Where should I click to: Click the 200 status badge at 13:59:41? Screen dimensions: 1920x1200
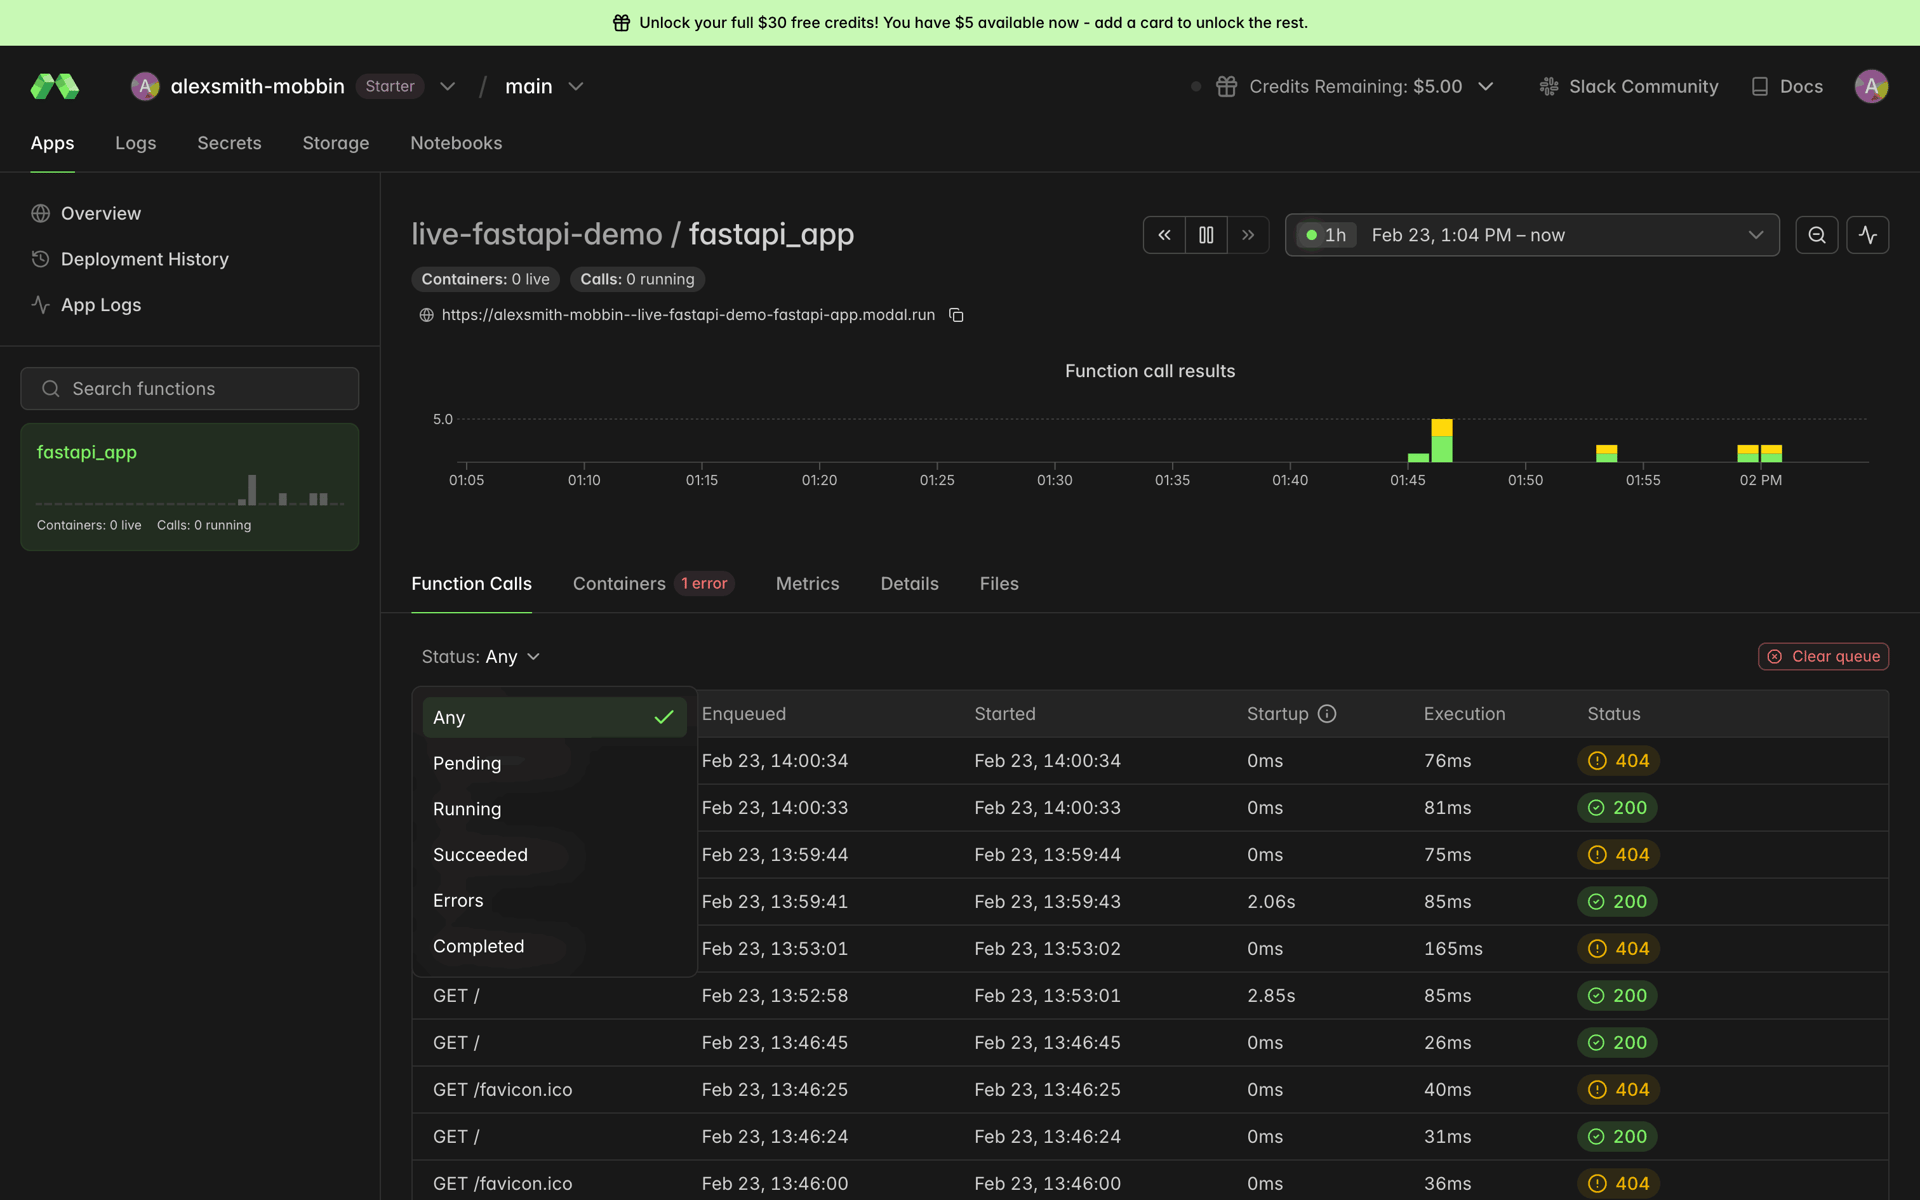pos(1617,902)
